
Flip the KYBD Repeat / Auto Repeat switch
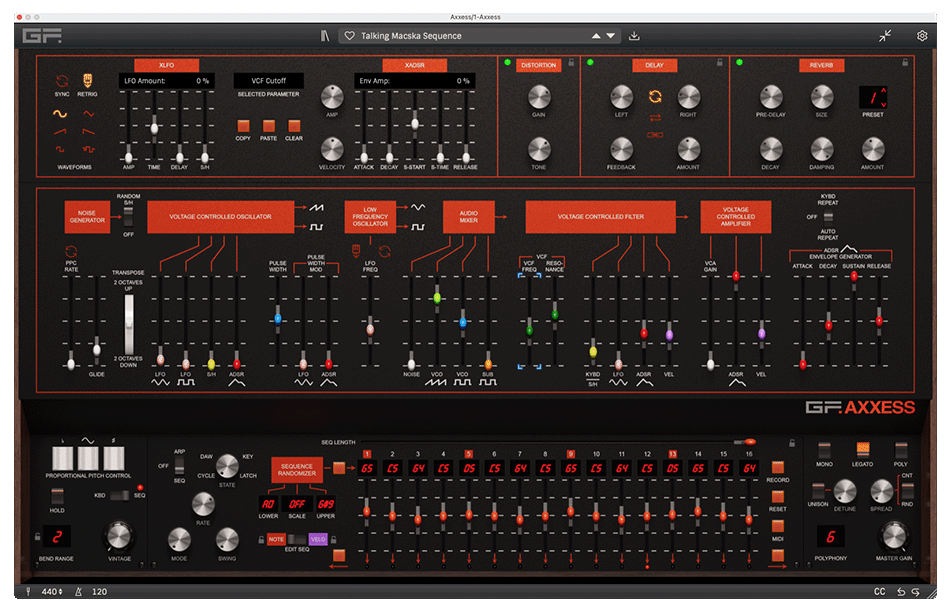click(x=828, y=217)
